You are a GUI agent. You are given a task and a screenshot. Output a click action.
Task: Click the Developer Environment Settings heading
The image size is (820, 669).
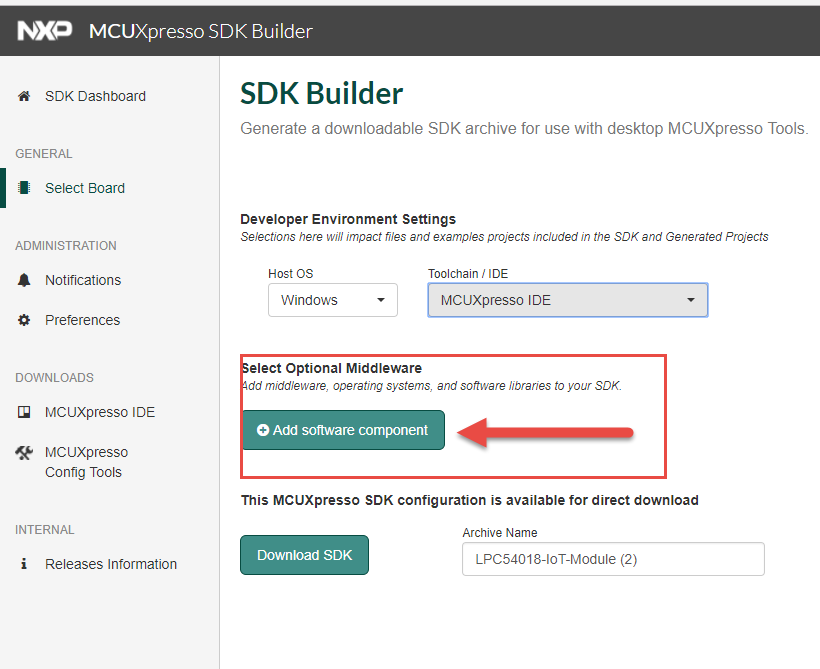click(348, 219)
